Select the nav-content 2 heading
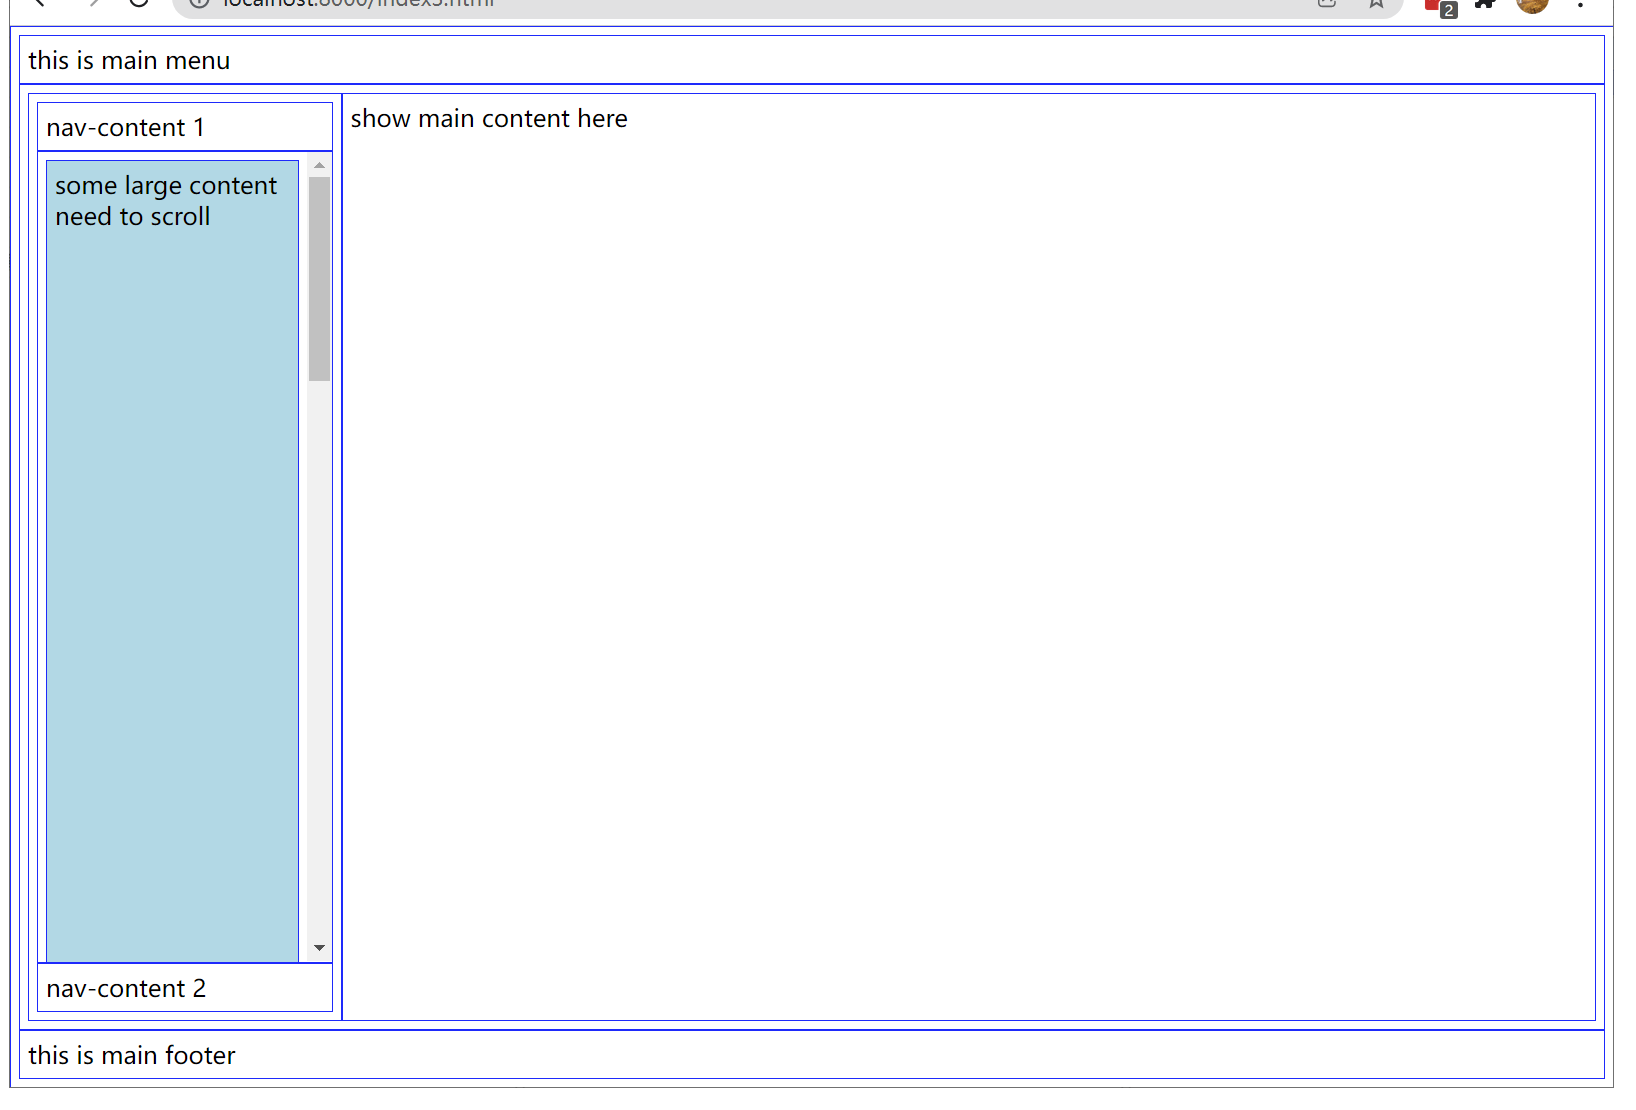 click(126, 988)
